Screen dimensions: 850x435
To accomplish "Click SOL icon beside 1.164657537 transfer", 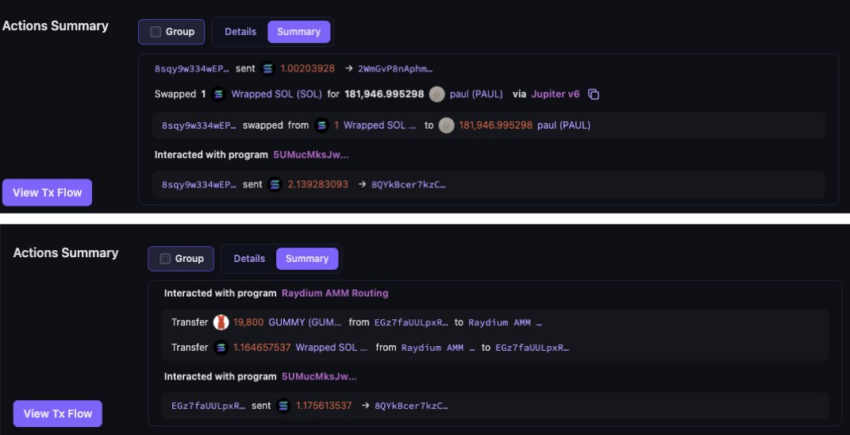I will [x=221, y=348].
